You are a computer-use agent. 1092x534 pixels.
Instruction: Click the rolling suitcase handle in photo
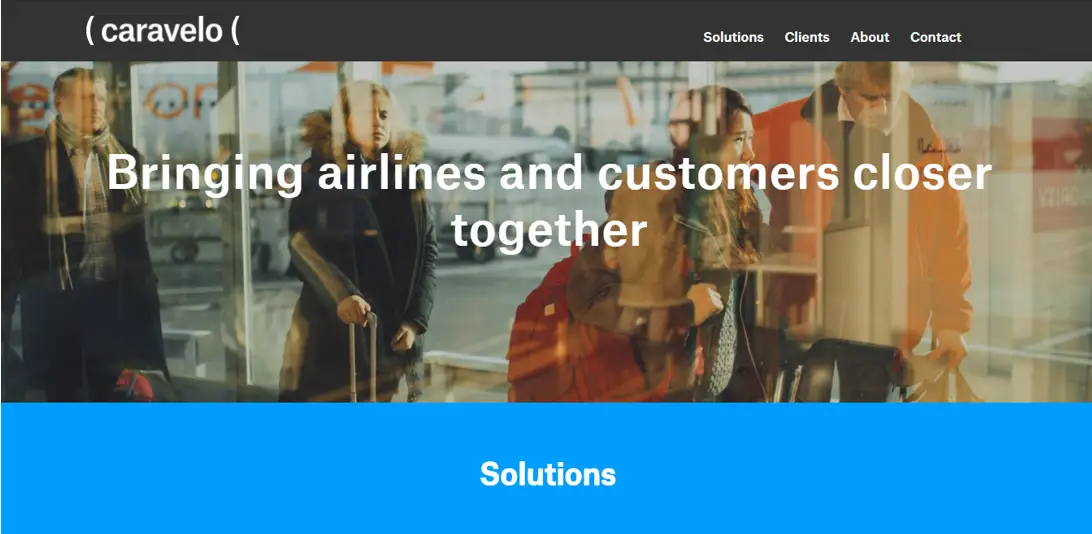click(363, 356)
